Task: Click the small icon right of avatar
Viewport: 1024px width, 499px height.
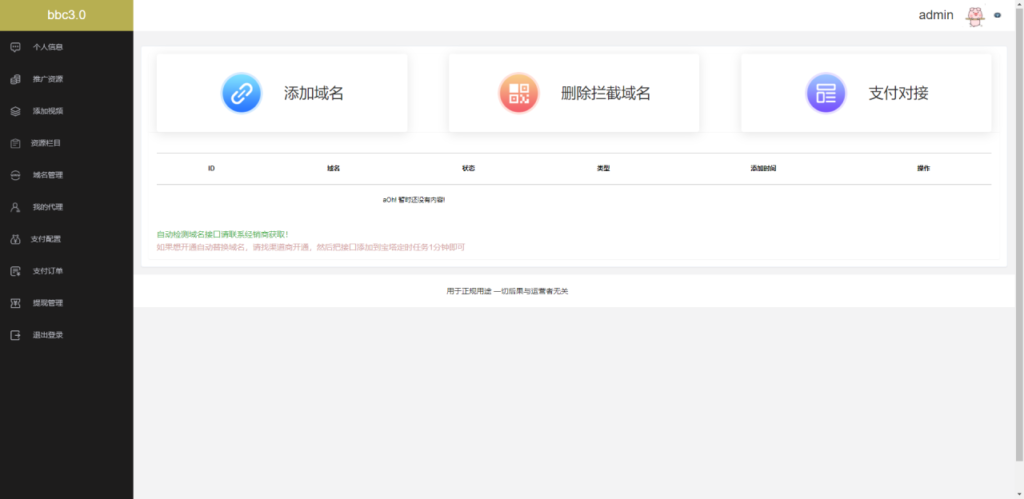Action: tap(997, 15)
